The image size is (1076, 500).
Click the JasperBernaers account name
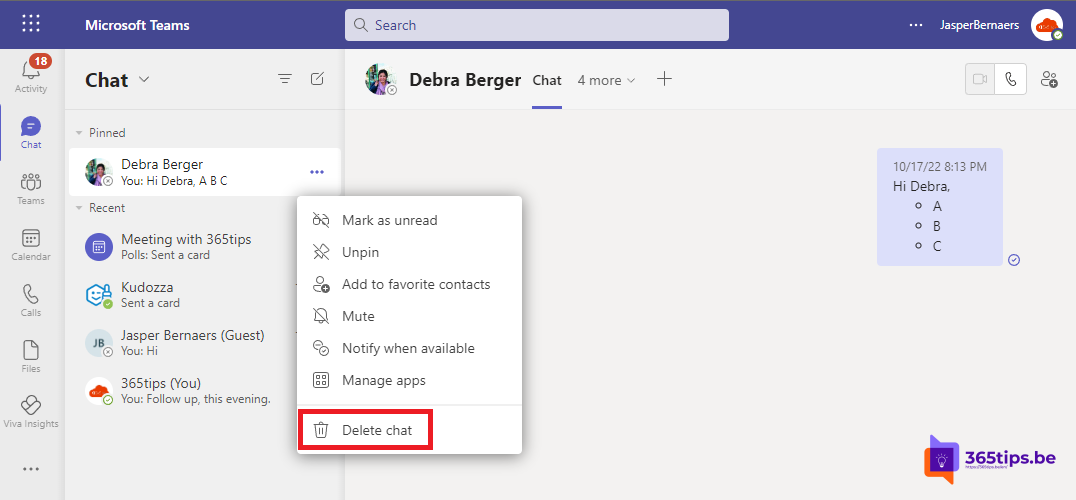pyautogui.click(x=979, y=25)
